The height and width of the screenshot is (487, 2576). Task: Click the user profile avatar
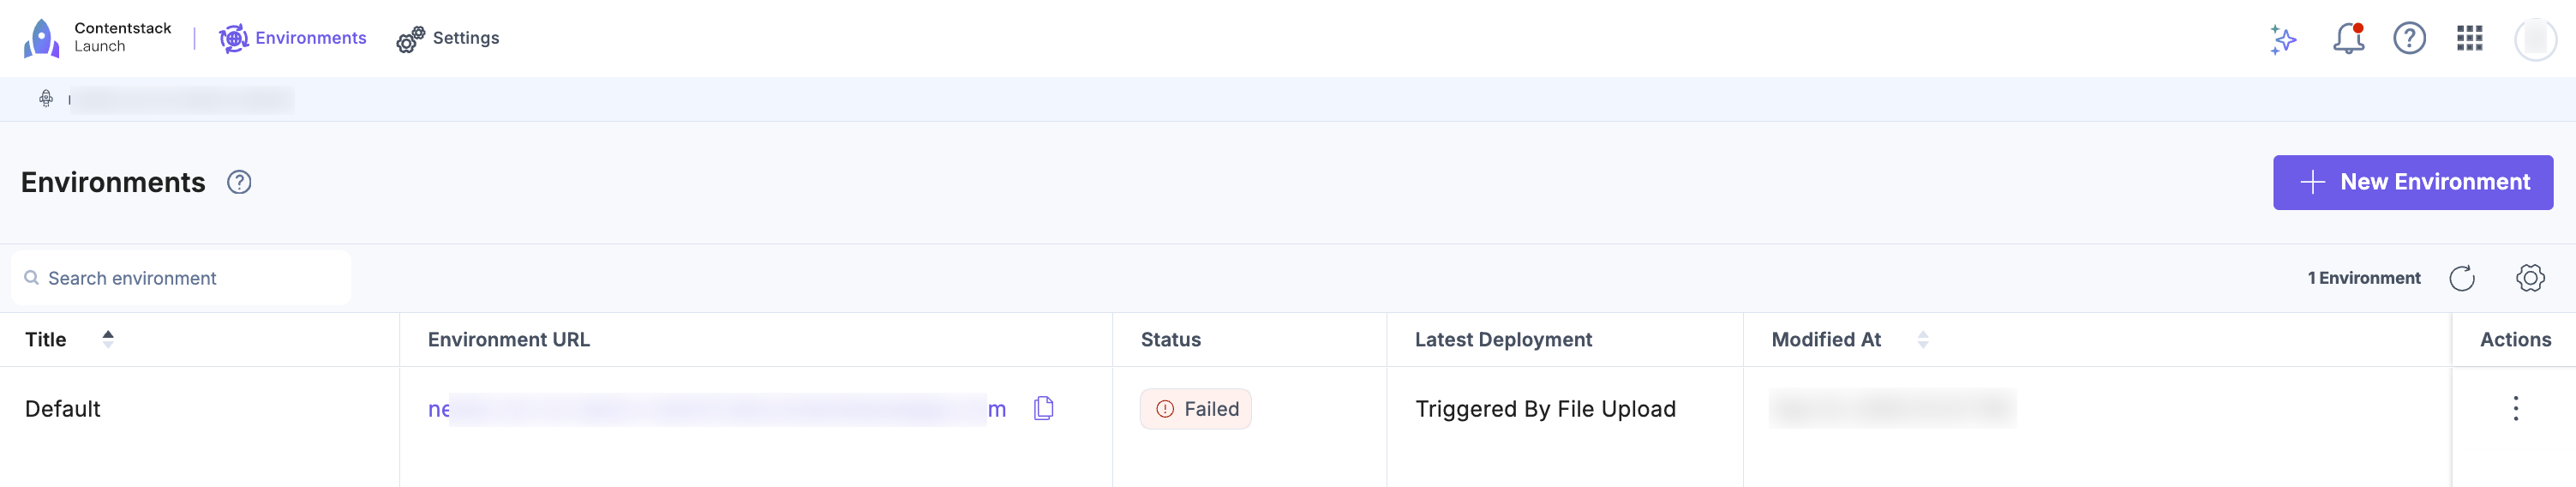click(2535, 39)
